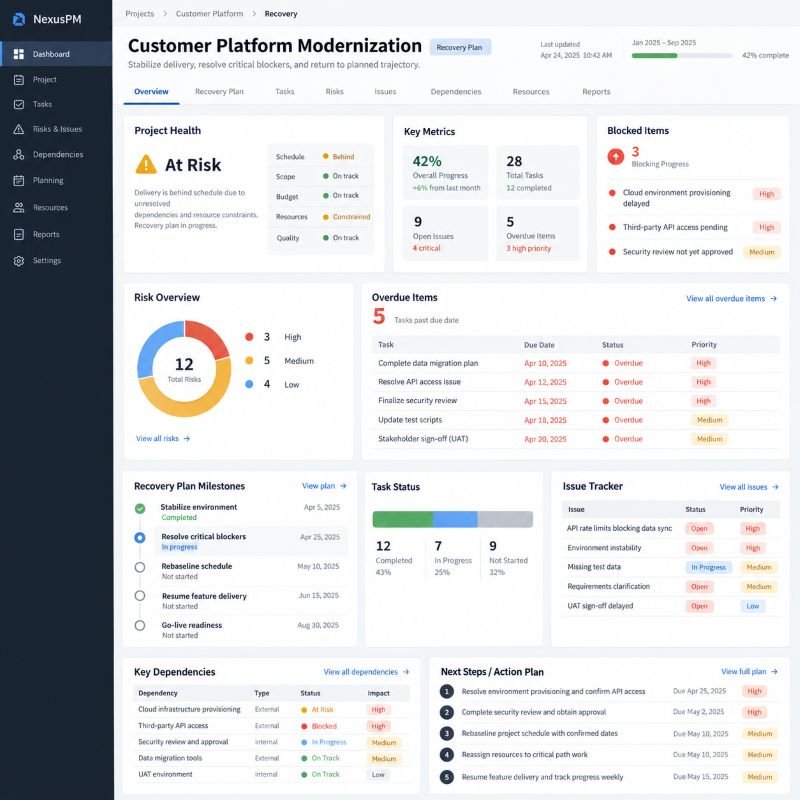Open the Recovery Plan tab
Viewport: 800px width, 800px height.
pyautogui.click(x=219, y=92)
